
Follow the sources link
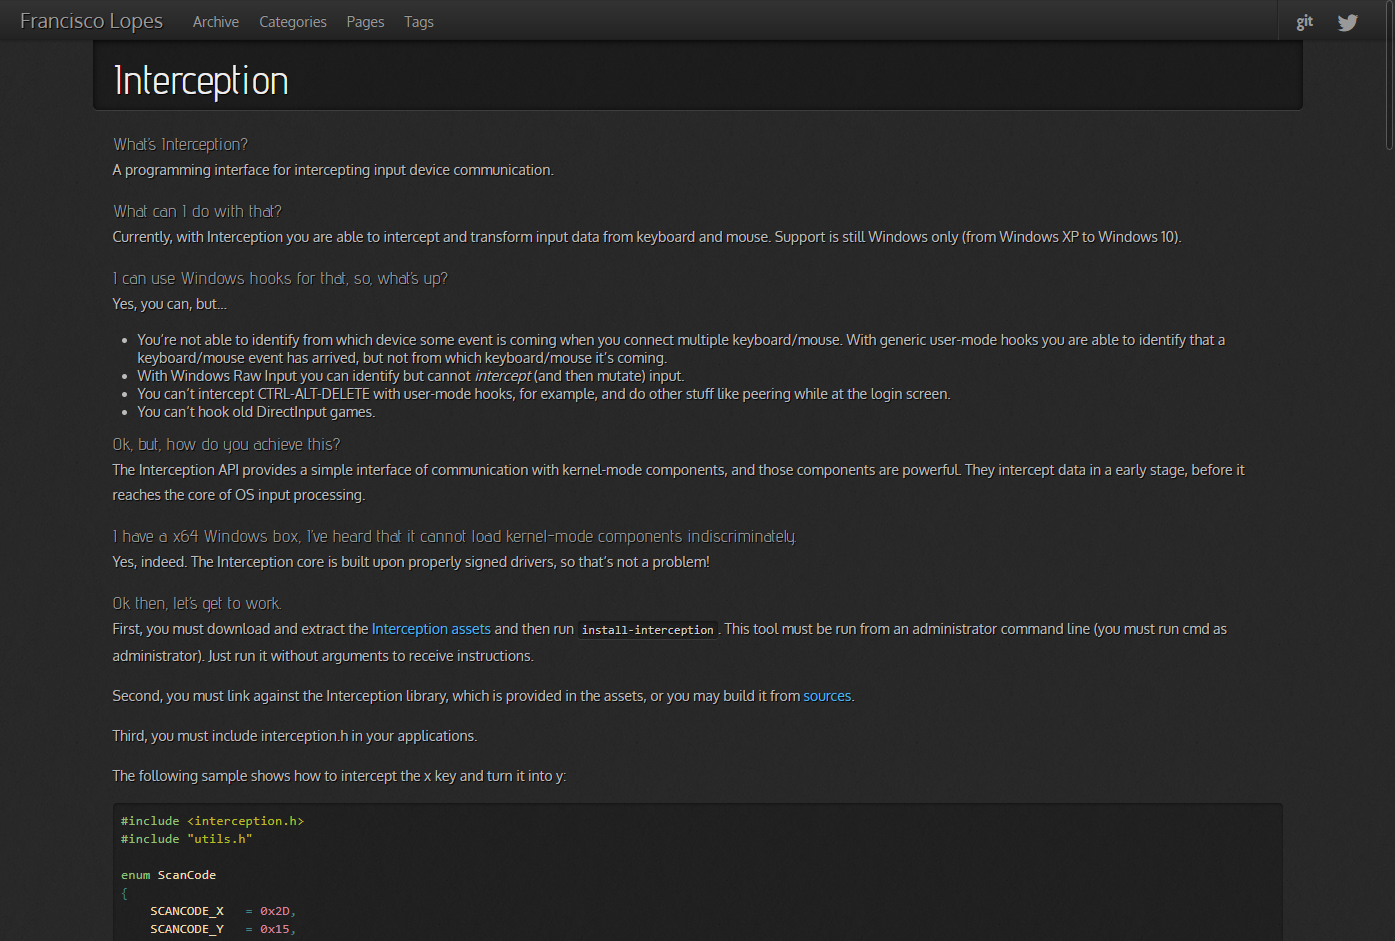(x=827, y=696)
